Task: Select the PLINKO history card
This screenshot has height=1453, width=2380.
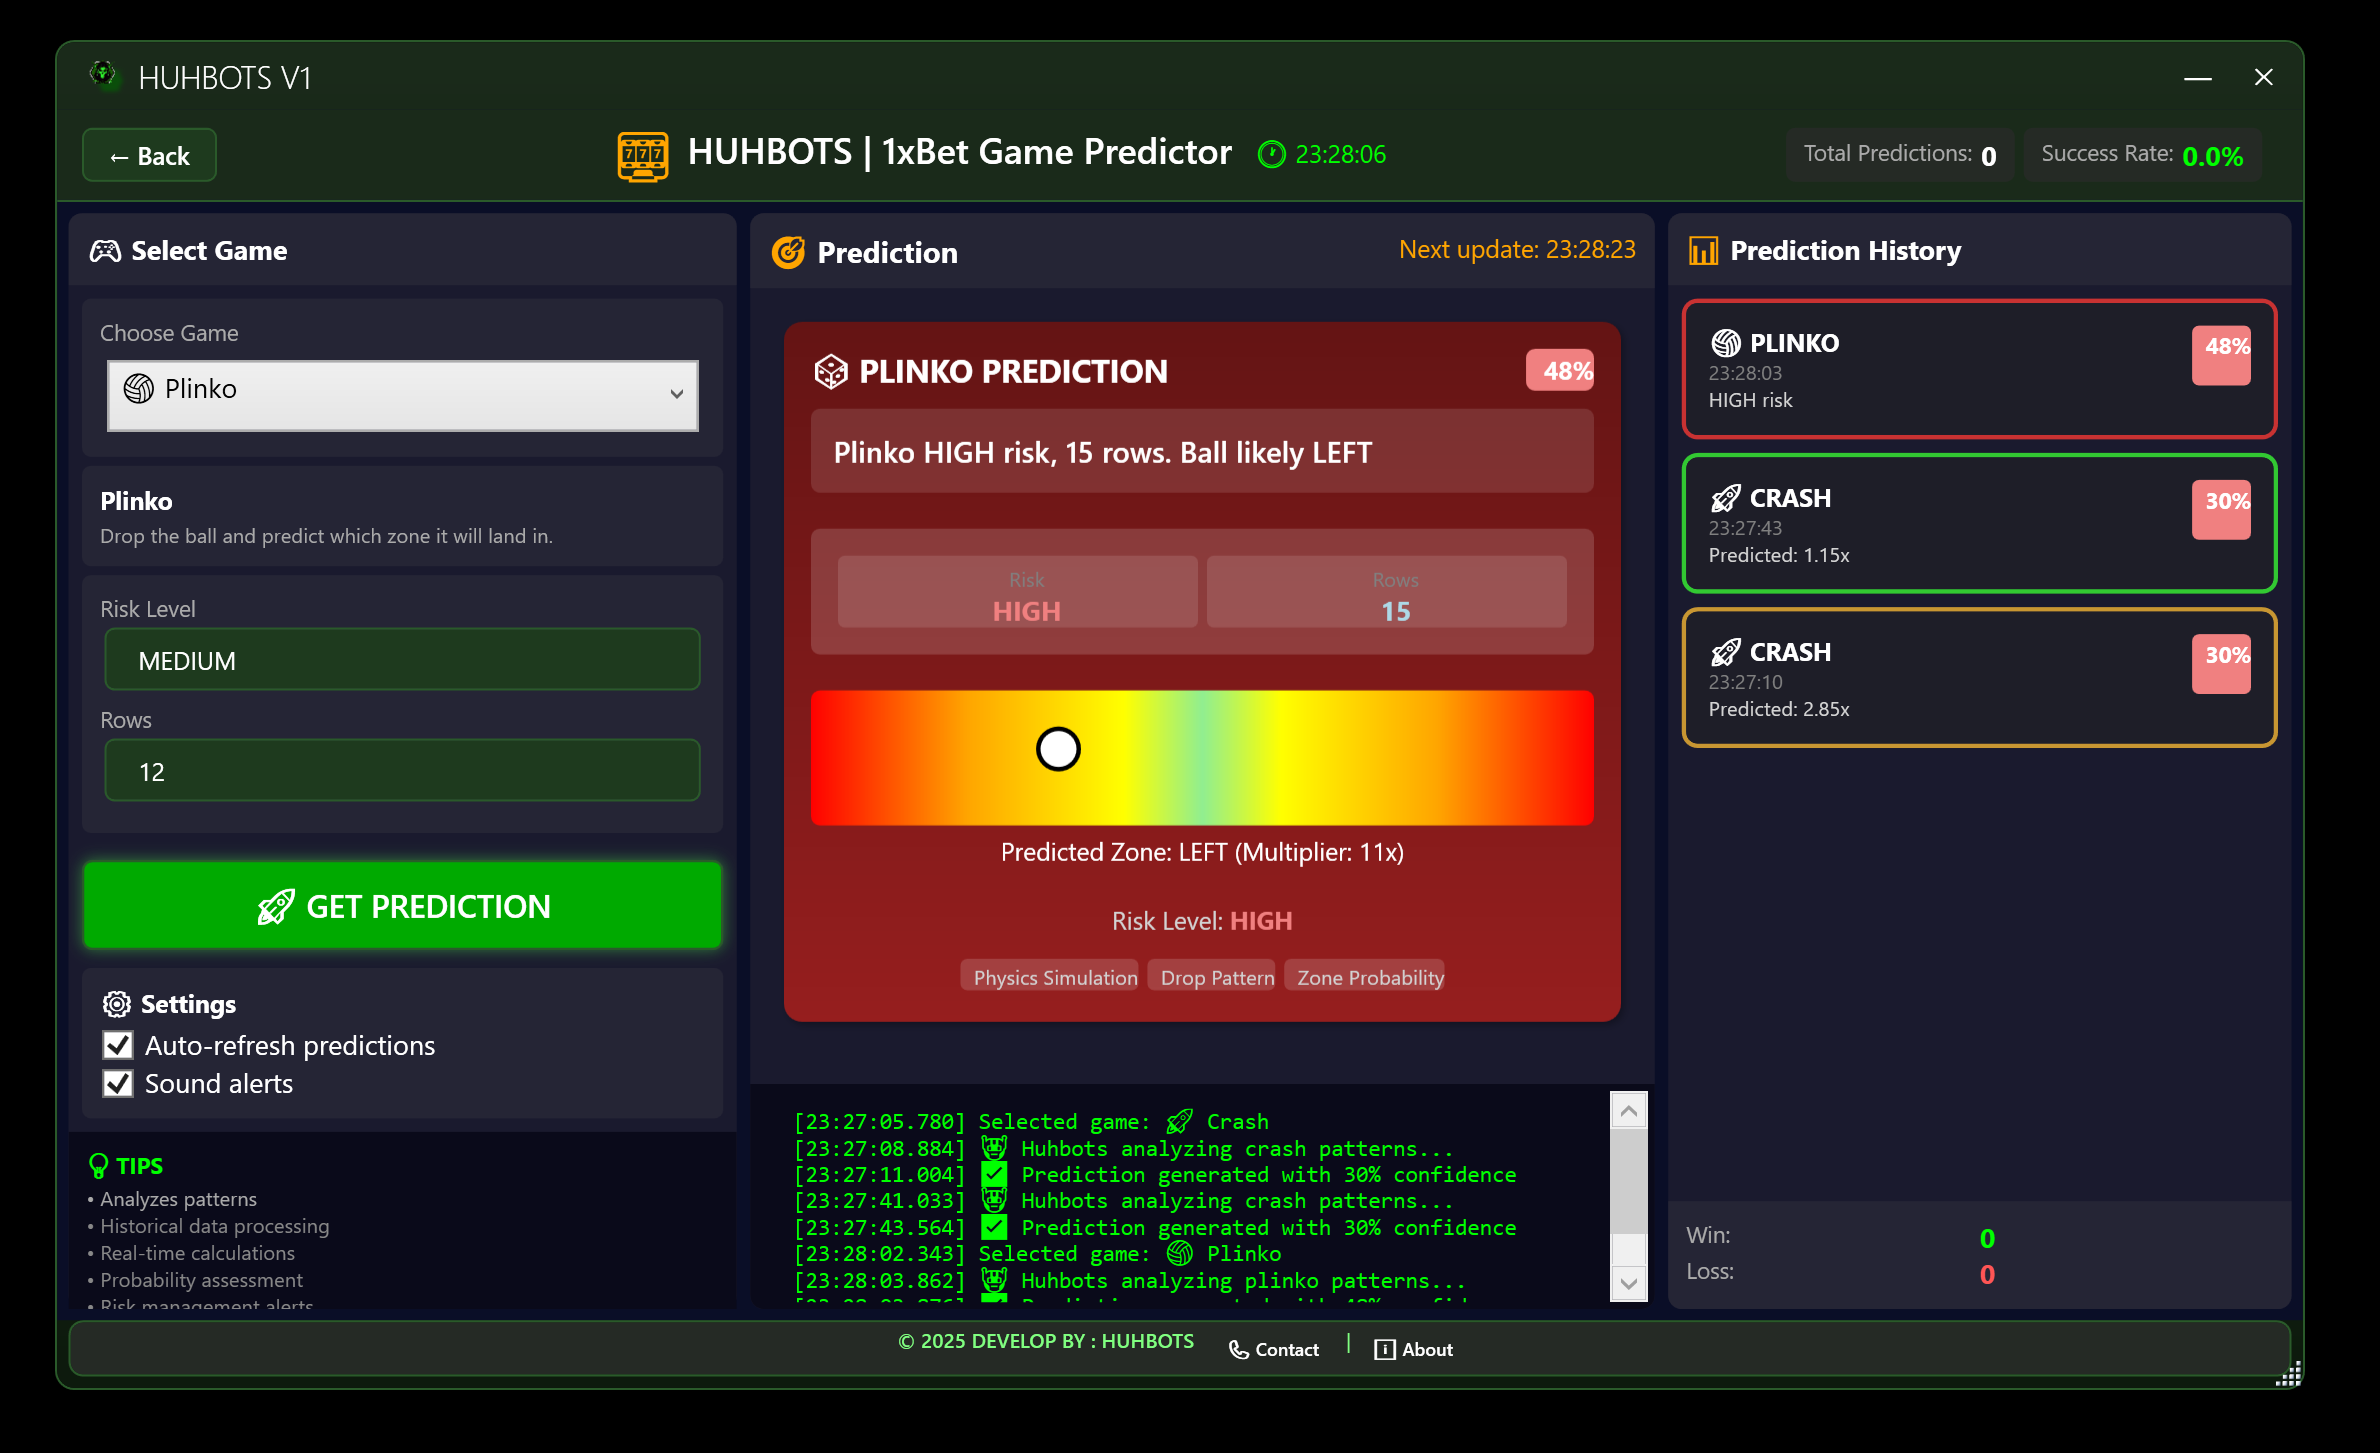Action: [1980, 369]
